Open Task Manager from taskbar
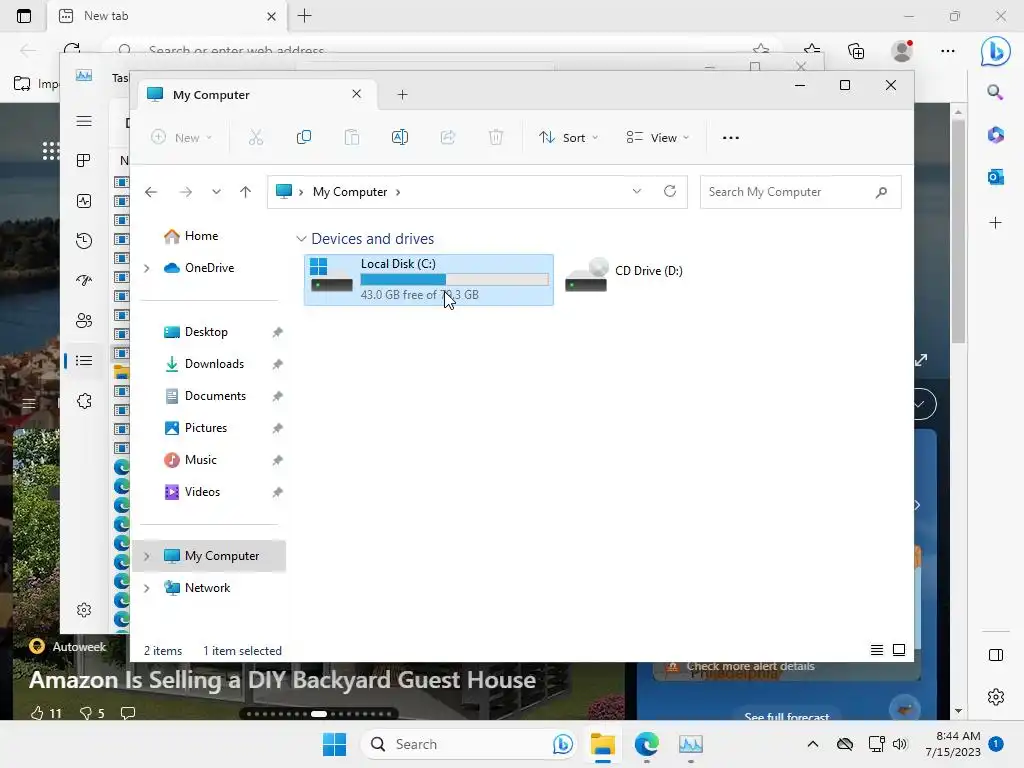The width and height of the screenshot is (1024, 768). [x=690, y=744]
